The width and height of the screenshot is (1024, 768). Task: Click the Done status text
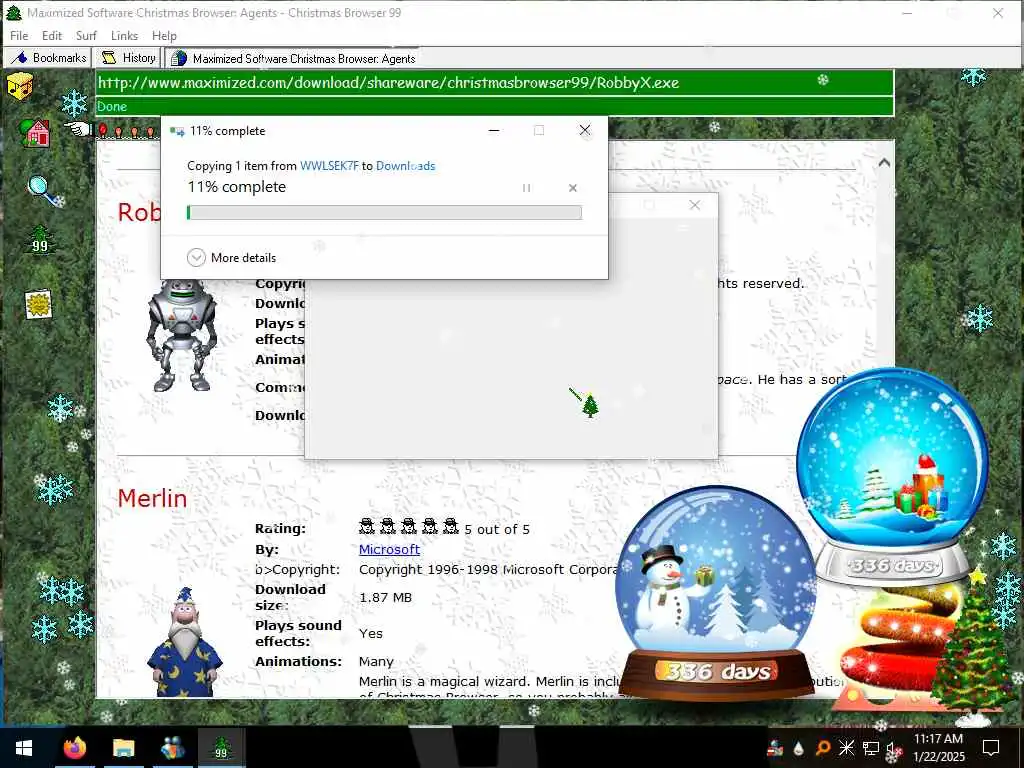(x=112, y=106)
